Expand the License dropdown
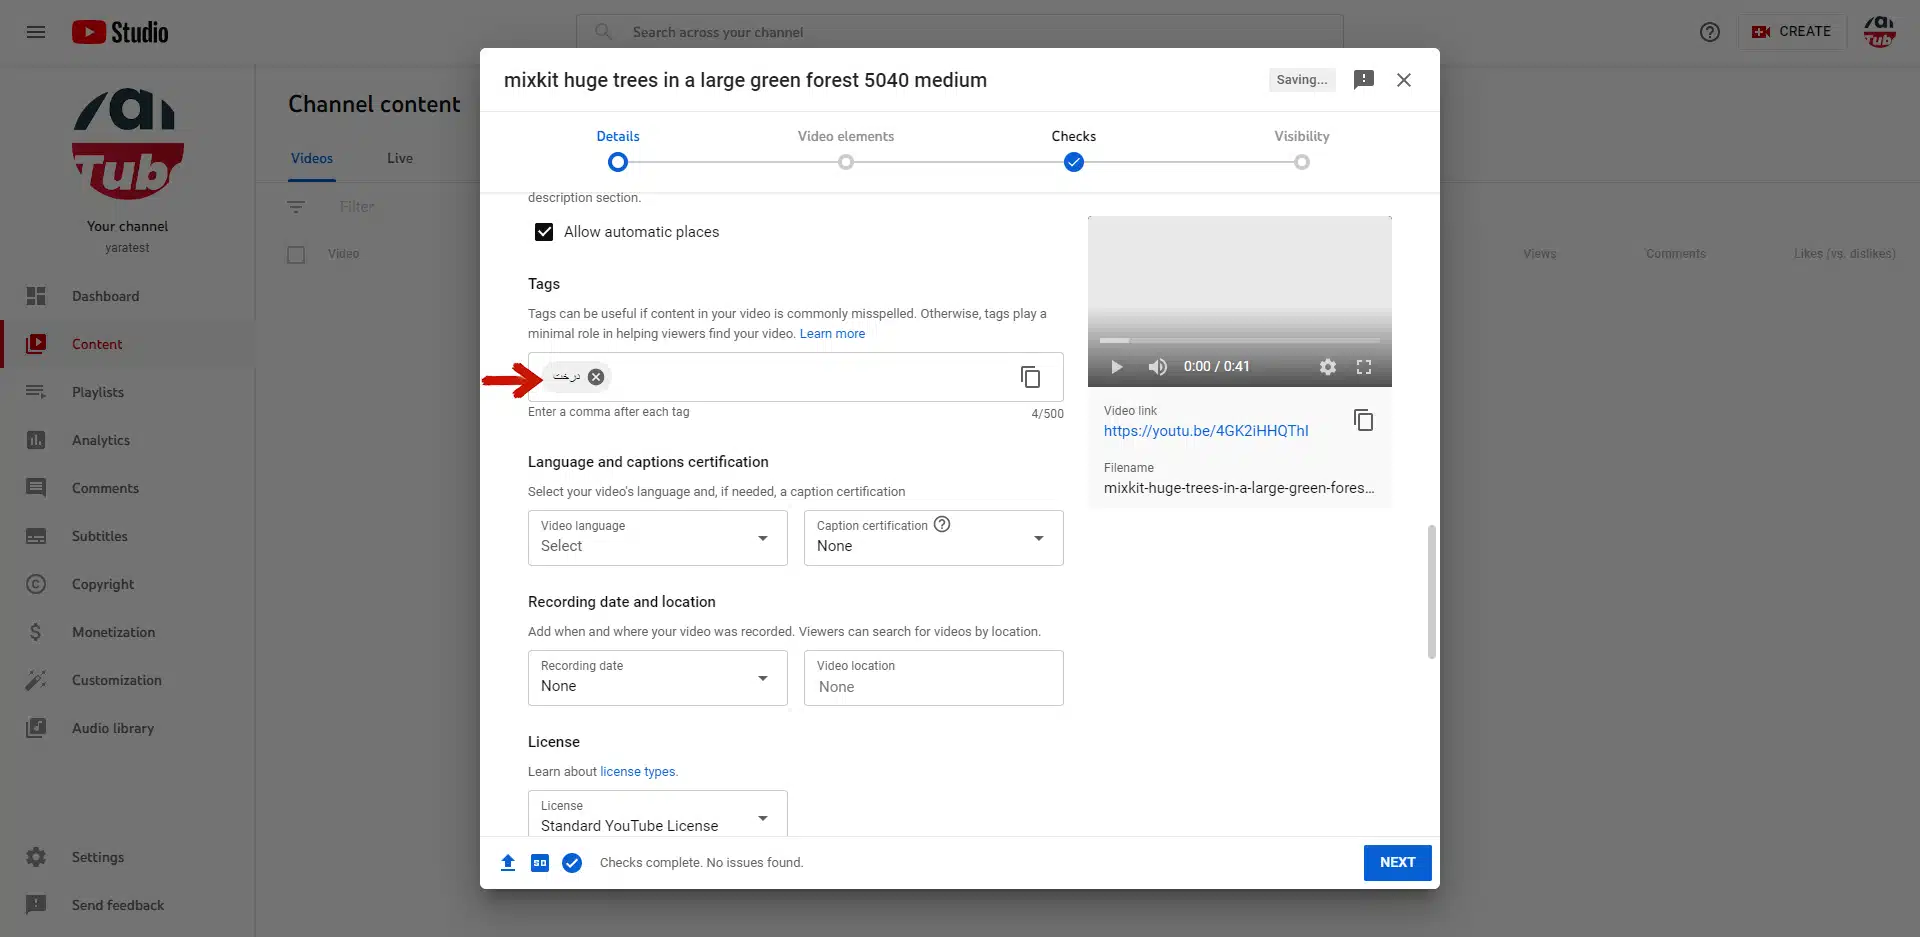Screen dimensions: 1920x937 [x=657, y=816]
